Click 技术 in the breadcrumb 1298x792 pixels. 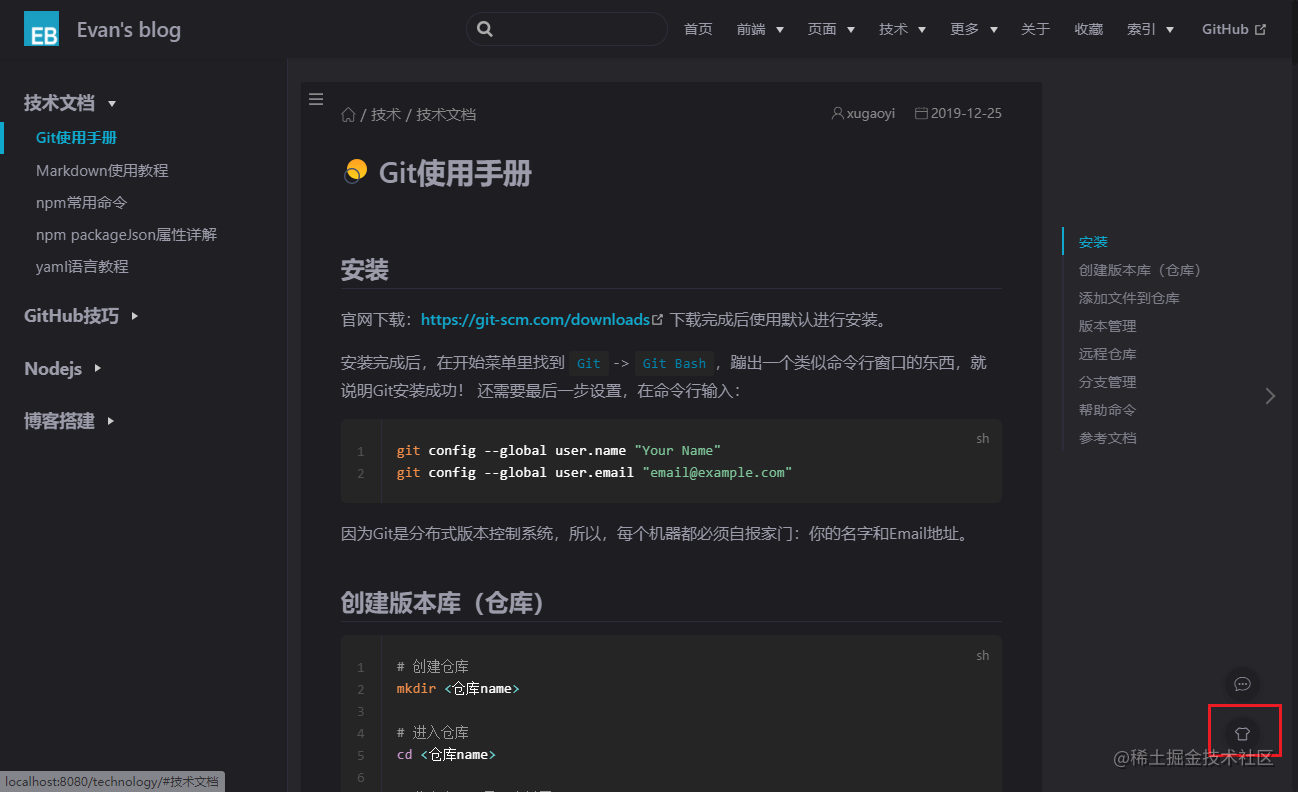386,114
